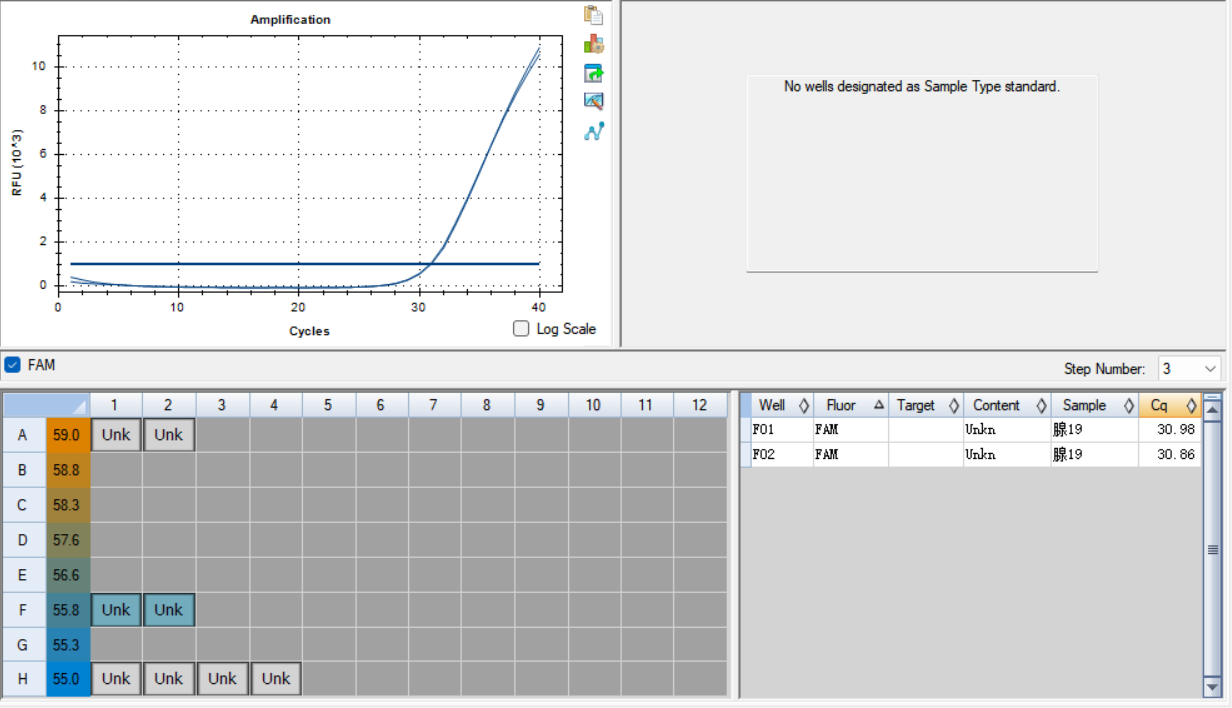This screenshot has height=708, width=1232.
Task: Enable the Log Scale checkbox
Action: [x=521, y=328]
